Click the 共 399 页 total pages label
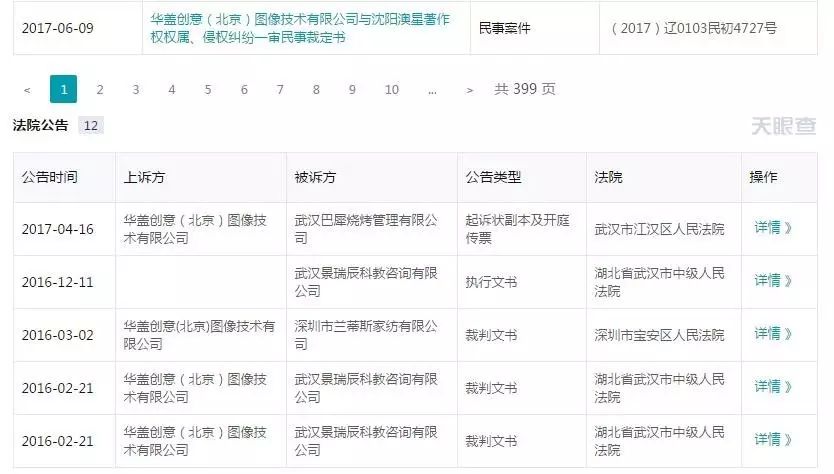Screen dimensions: 834x474 [525, 89]
